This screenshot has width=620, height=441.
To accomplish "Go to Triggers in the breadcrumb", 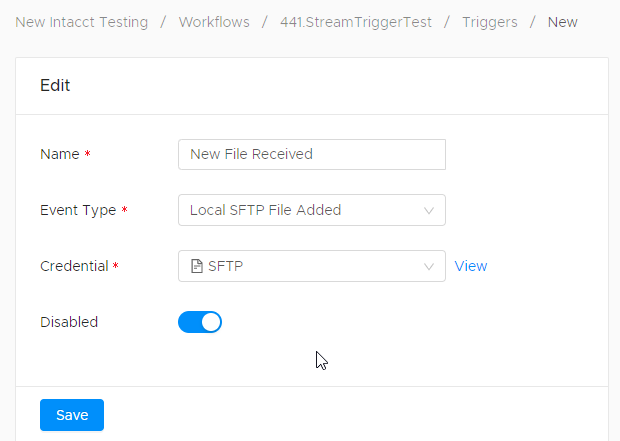I will [490, 22].
